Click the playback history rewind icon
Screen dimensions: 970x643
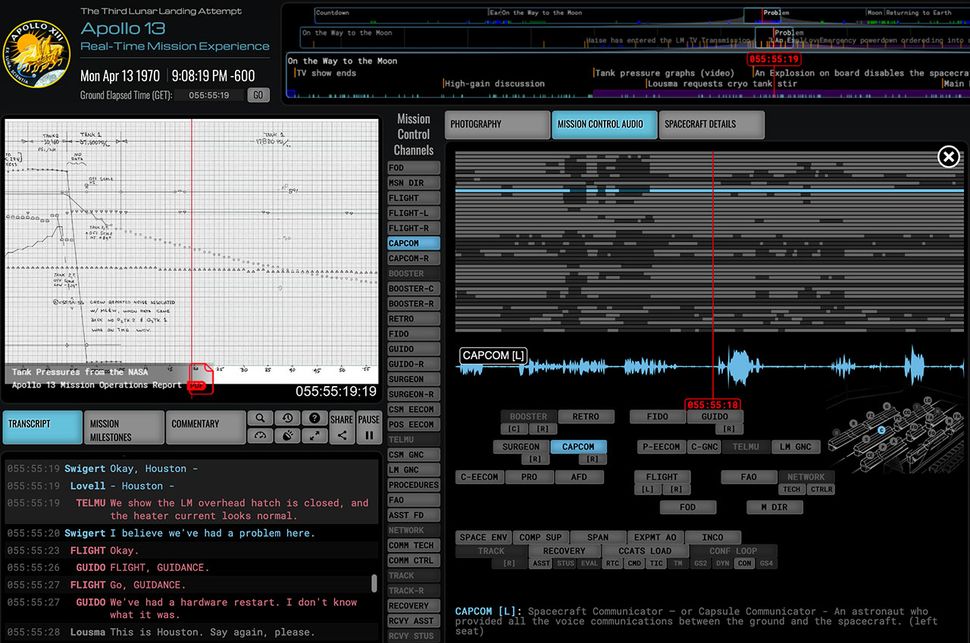point(287,418)
